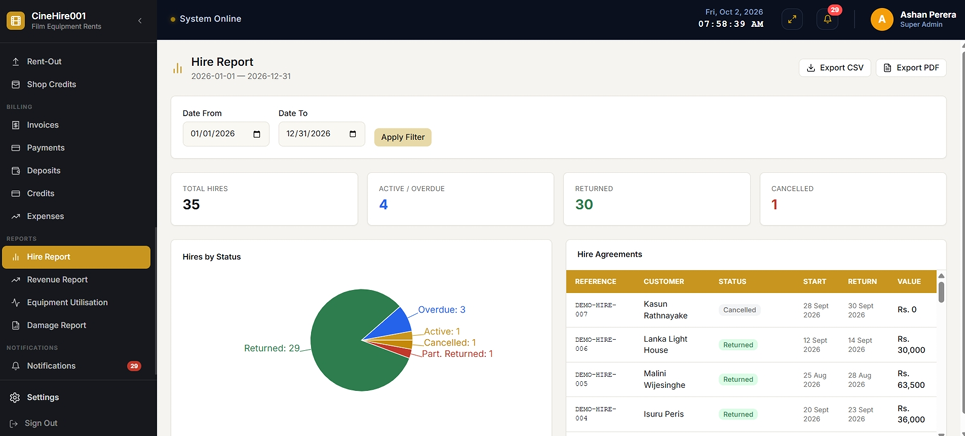Click the Ashan Perera user name
This screenshot has width=965, height=436.
[x=928, y=15]
